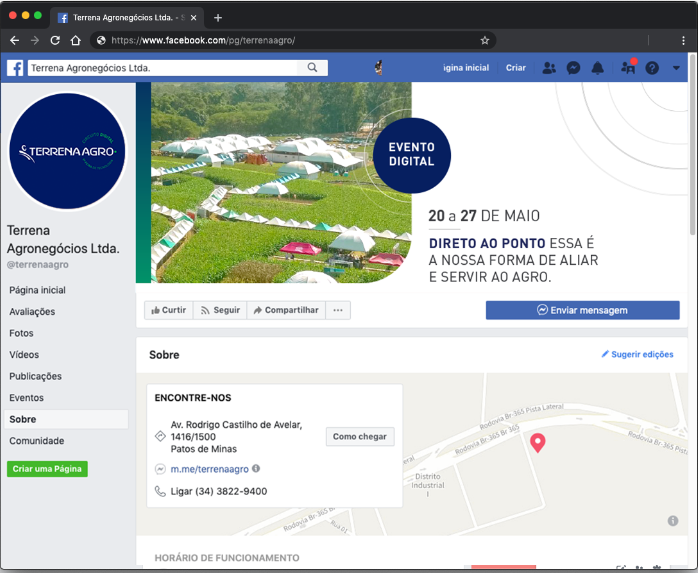Viewport: 698px width, 573px height.
Task: Open Comunidade in the sidebar
Action: click(x=37, y=441)
